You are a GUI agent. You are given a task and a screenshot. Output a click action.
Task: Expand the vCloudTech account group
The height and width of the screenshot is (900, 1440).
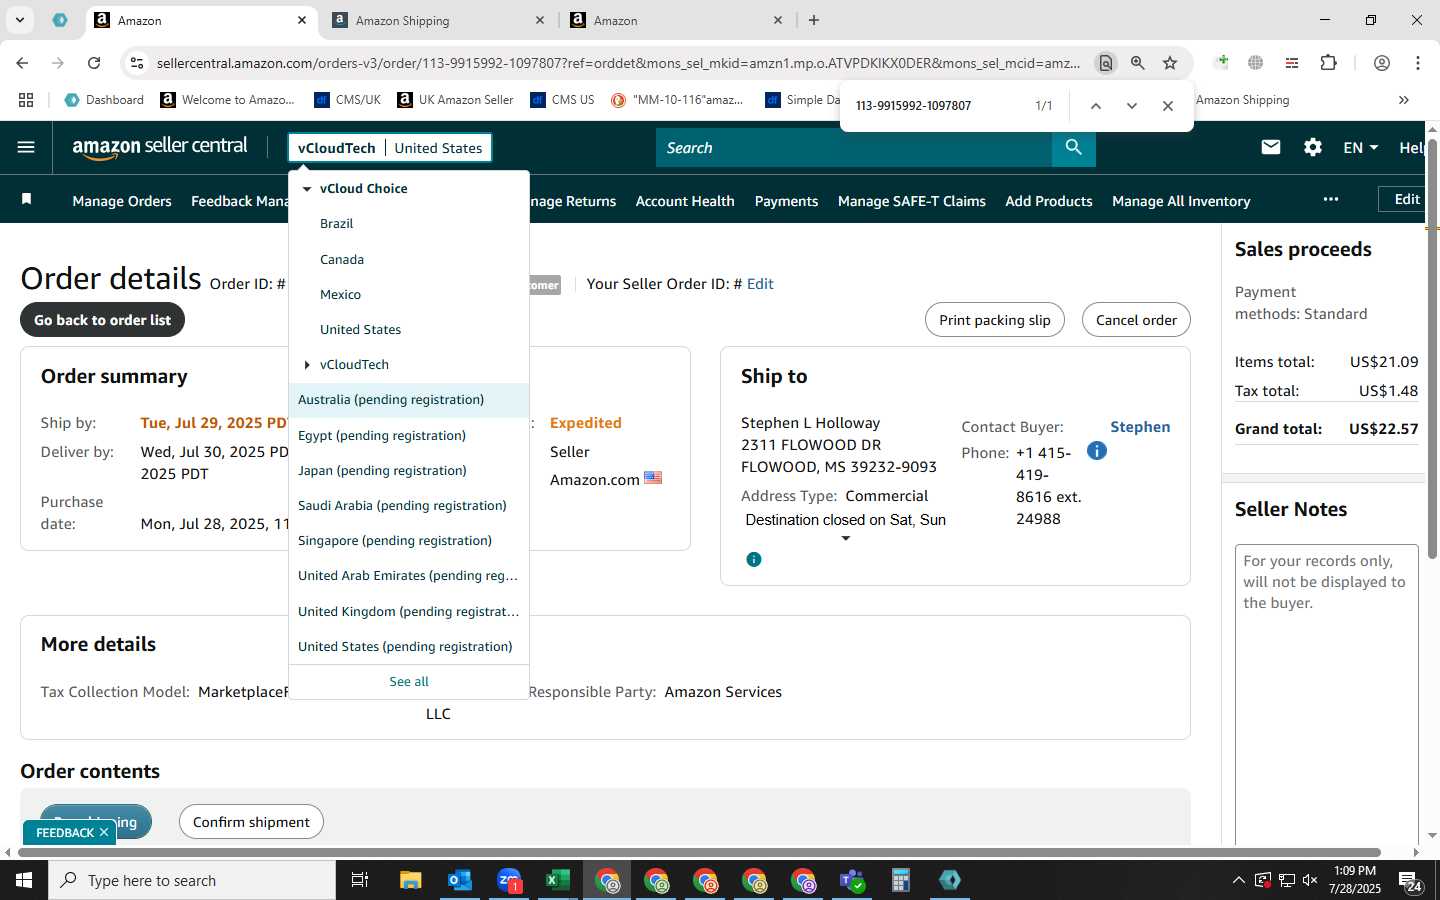tap(307, 364)
